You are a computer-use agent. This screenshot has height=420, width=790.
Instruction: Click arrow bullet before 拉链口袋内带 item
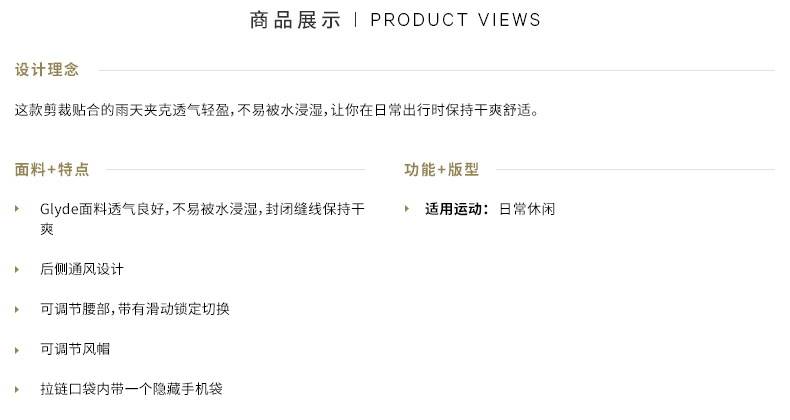[x=17, y=389]
